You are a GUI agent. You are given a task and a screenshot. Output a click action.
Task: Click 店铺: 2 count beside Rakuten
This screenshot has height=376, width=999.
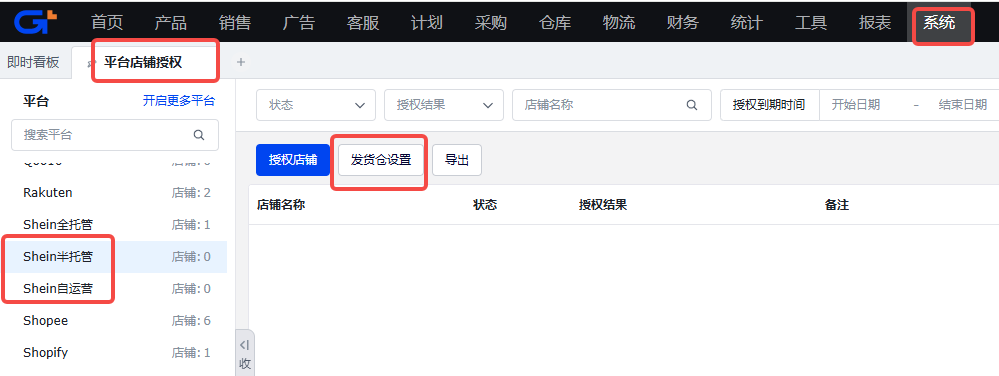191,192
